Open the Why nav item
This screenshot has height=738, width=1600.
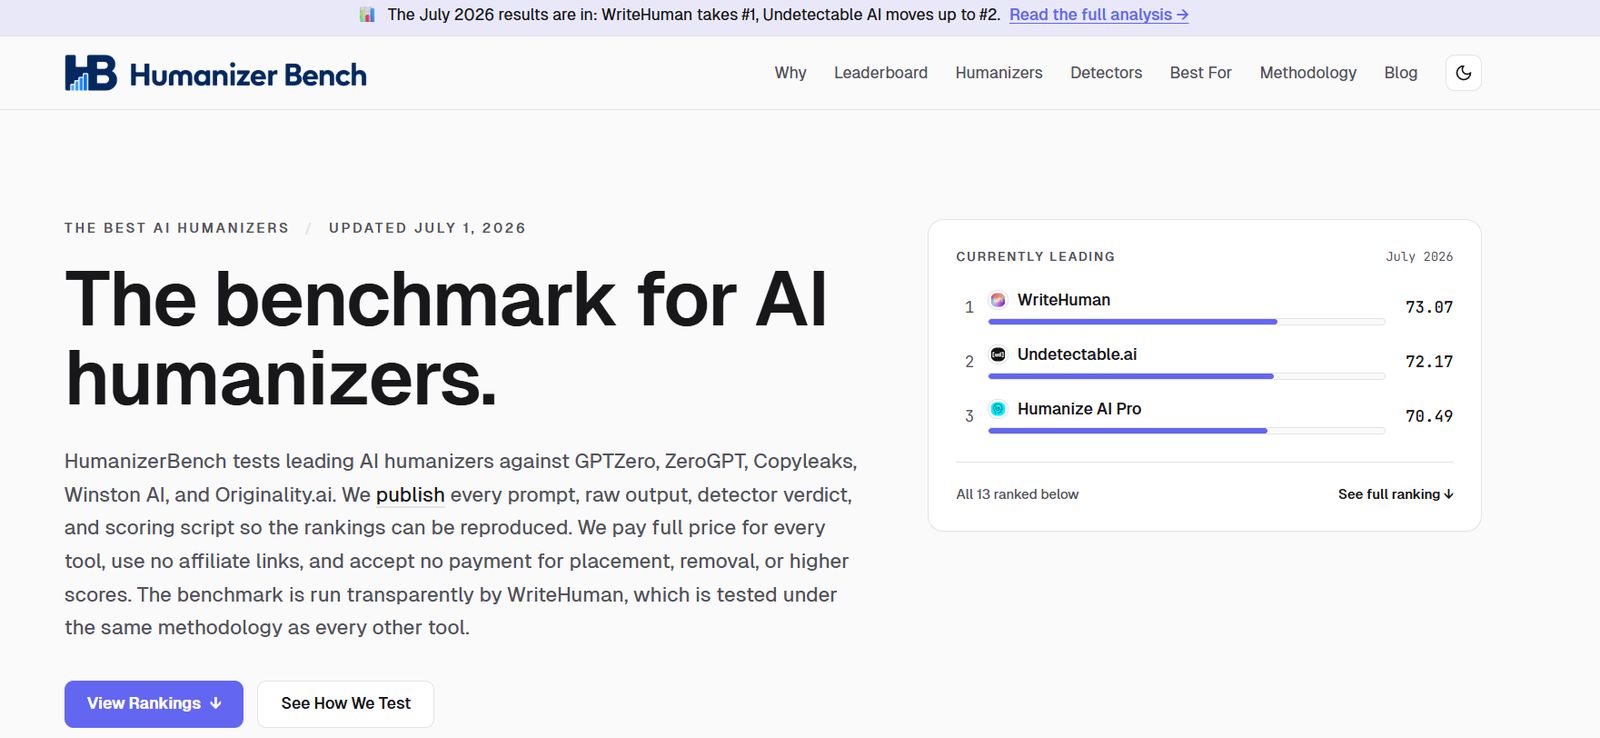click(x=790, y=73)
